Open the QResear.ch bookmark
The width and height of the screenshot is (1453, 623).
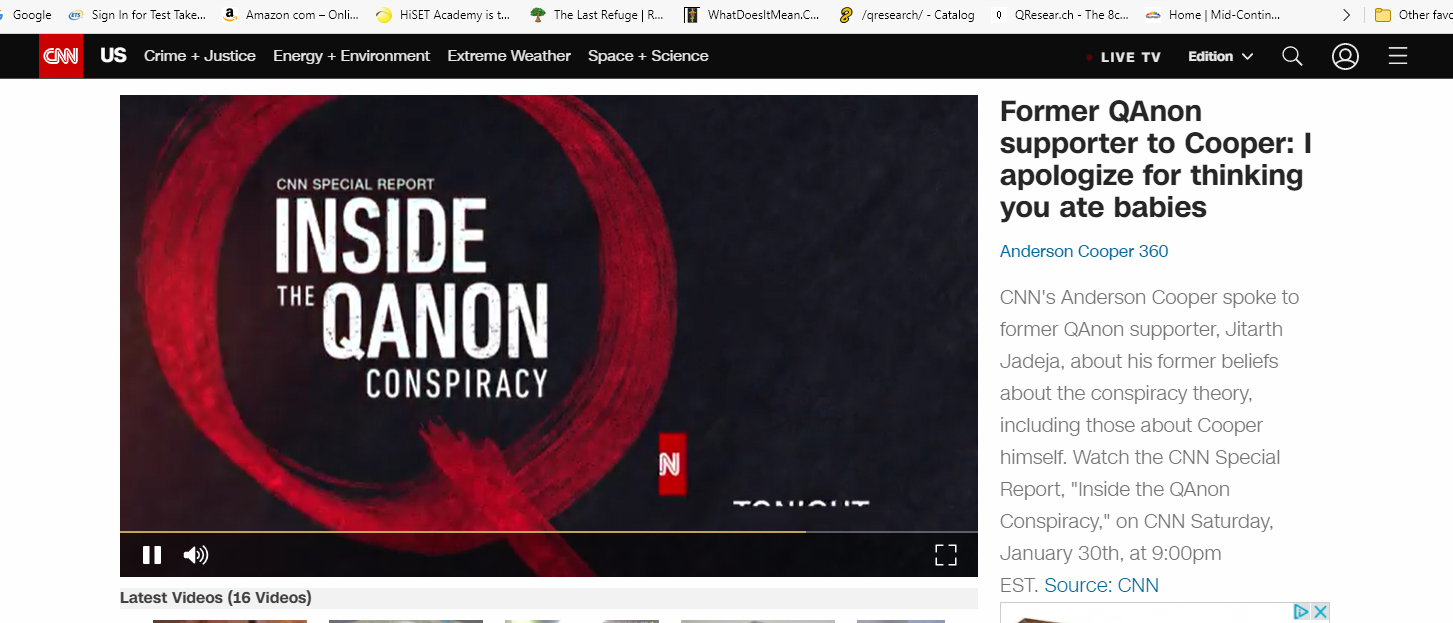(x=1061, y=15)
